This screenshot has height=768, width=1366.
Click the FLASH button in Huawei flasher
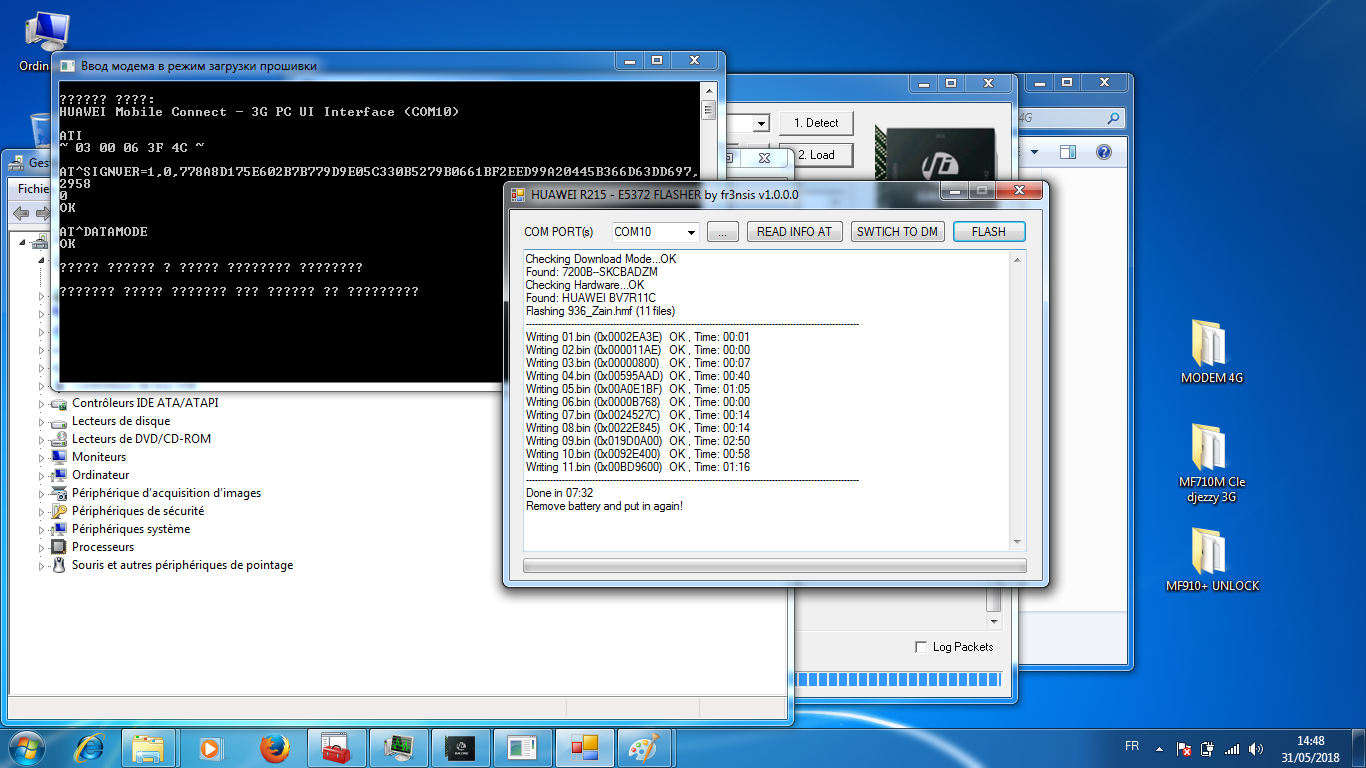pos(989,232)
